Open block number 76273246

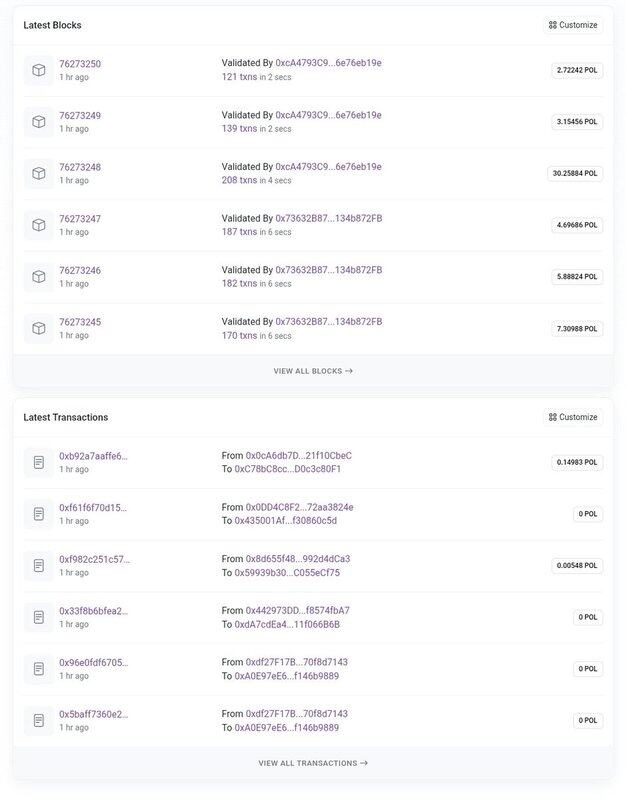pos(80,270)
